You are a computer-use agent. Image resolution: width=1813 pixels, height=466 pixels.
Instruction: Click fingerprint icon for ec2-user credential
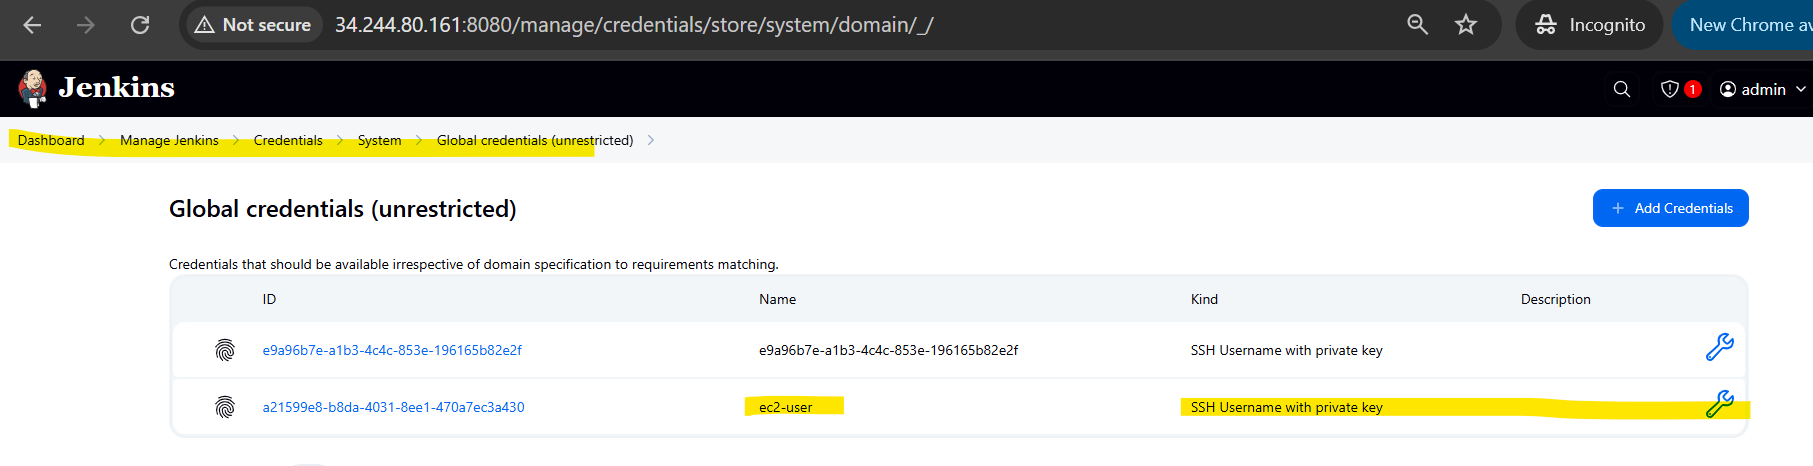click(225, 407)
